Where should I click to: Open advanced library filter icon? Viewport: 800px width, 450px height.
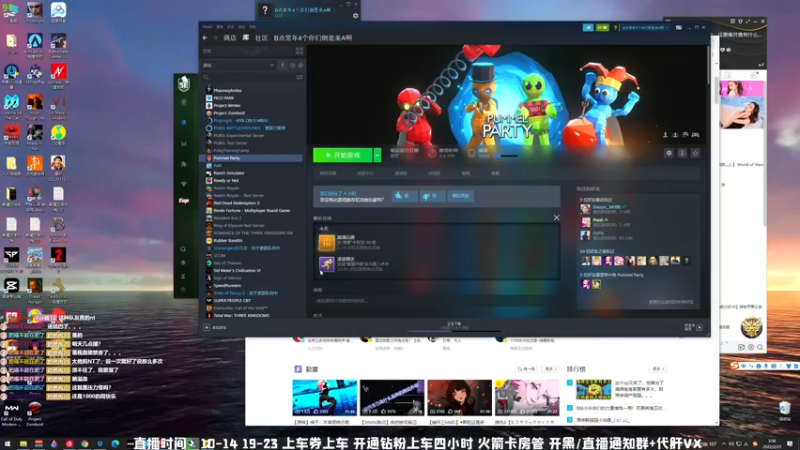tap(299, 77)
